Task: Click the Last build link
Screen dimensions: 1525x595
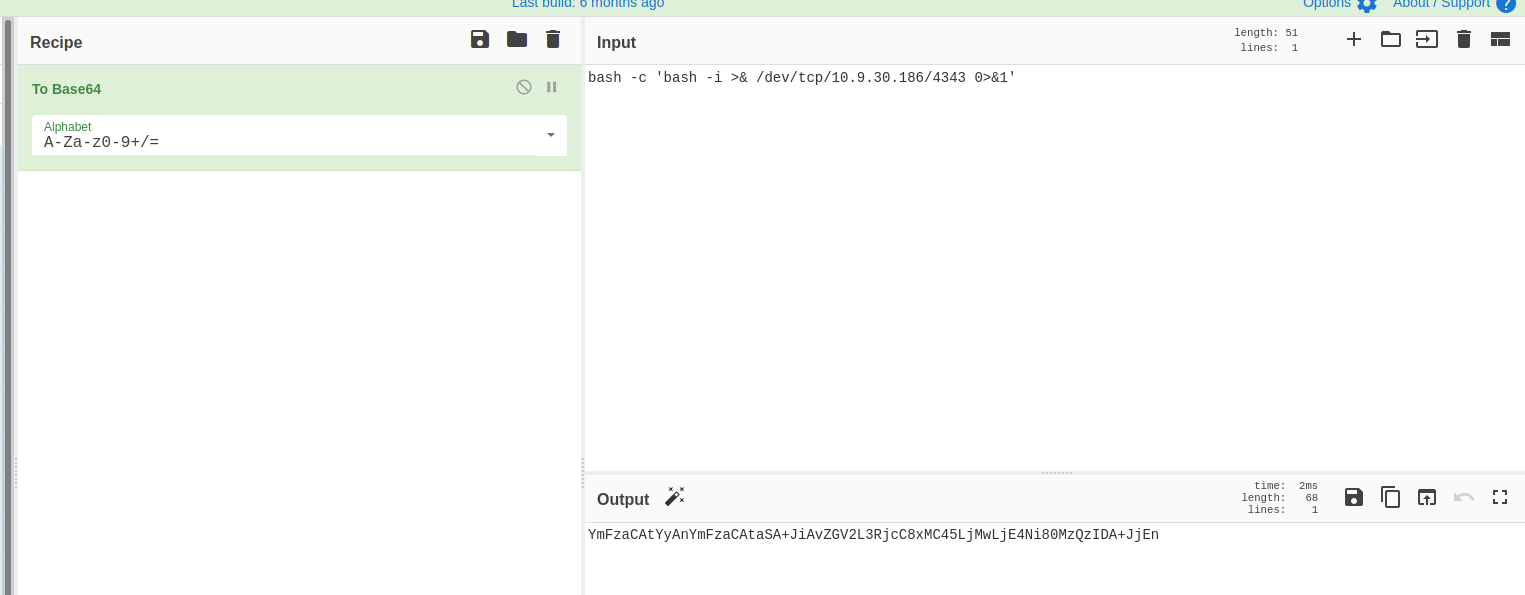Action: pyautogui.click(x=588, y=4)
